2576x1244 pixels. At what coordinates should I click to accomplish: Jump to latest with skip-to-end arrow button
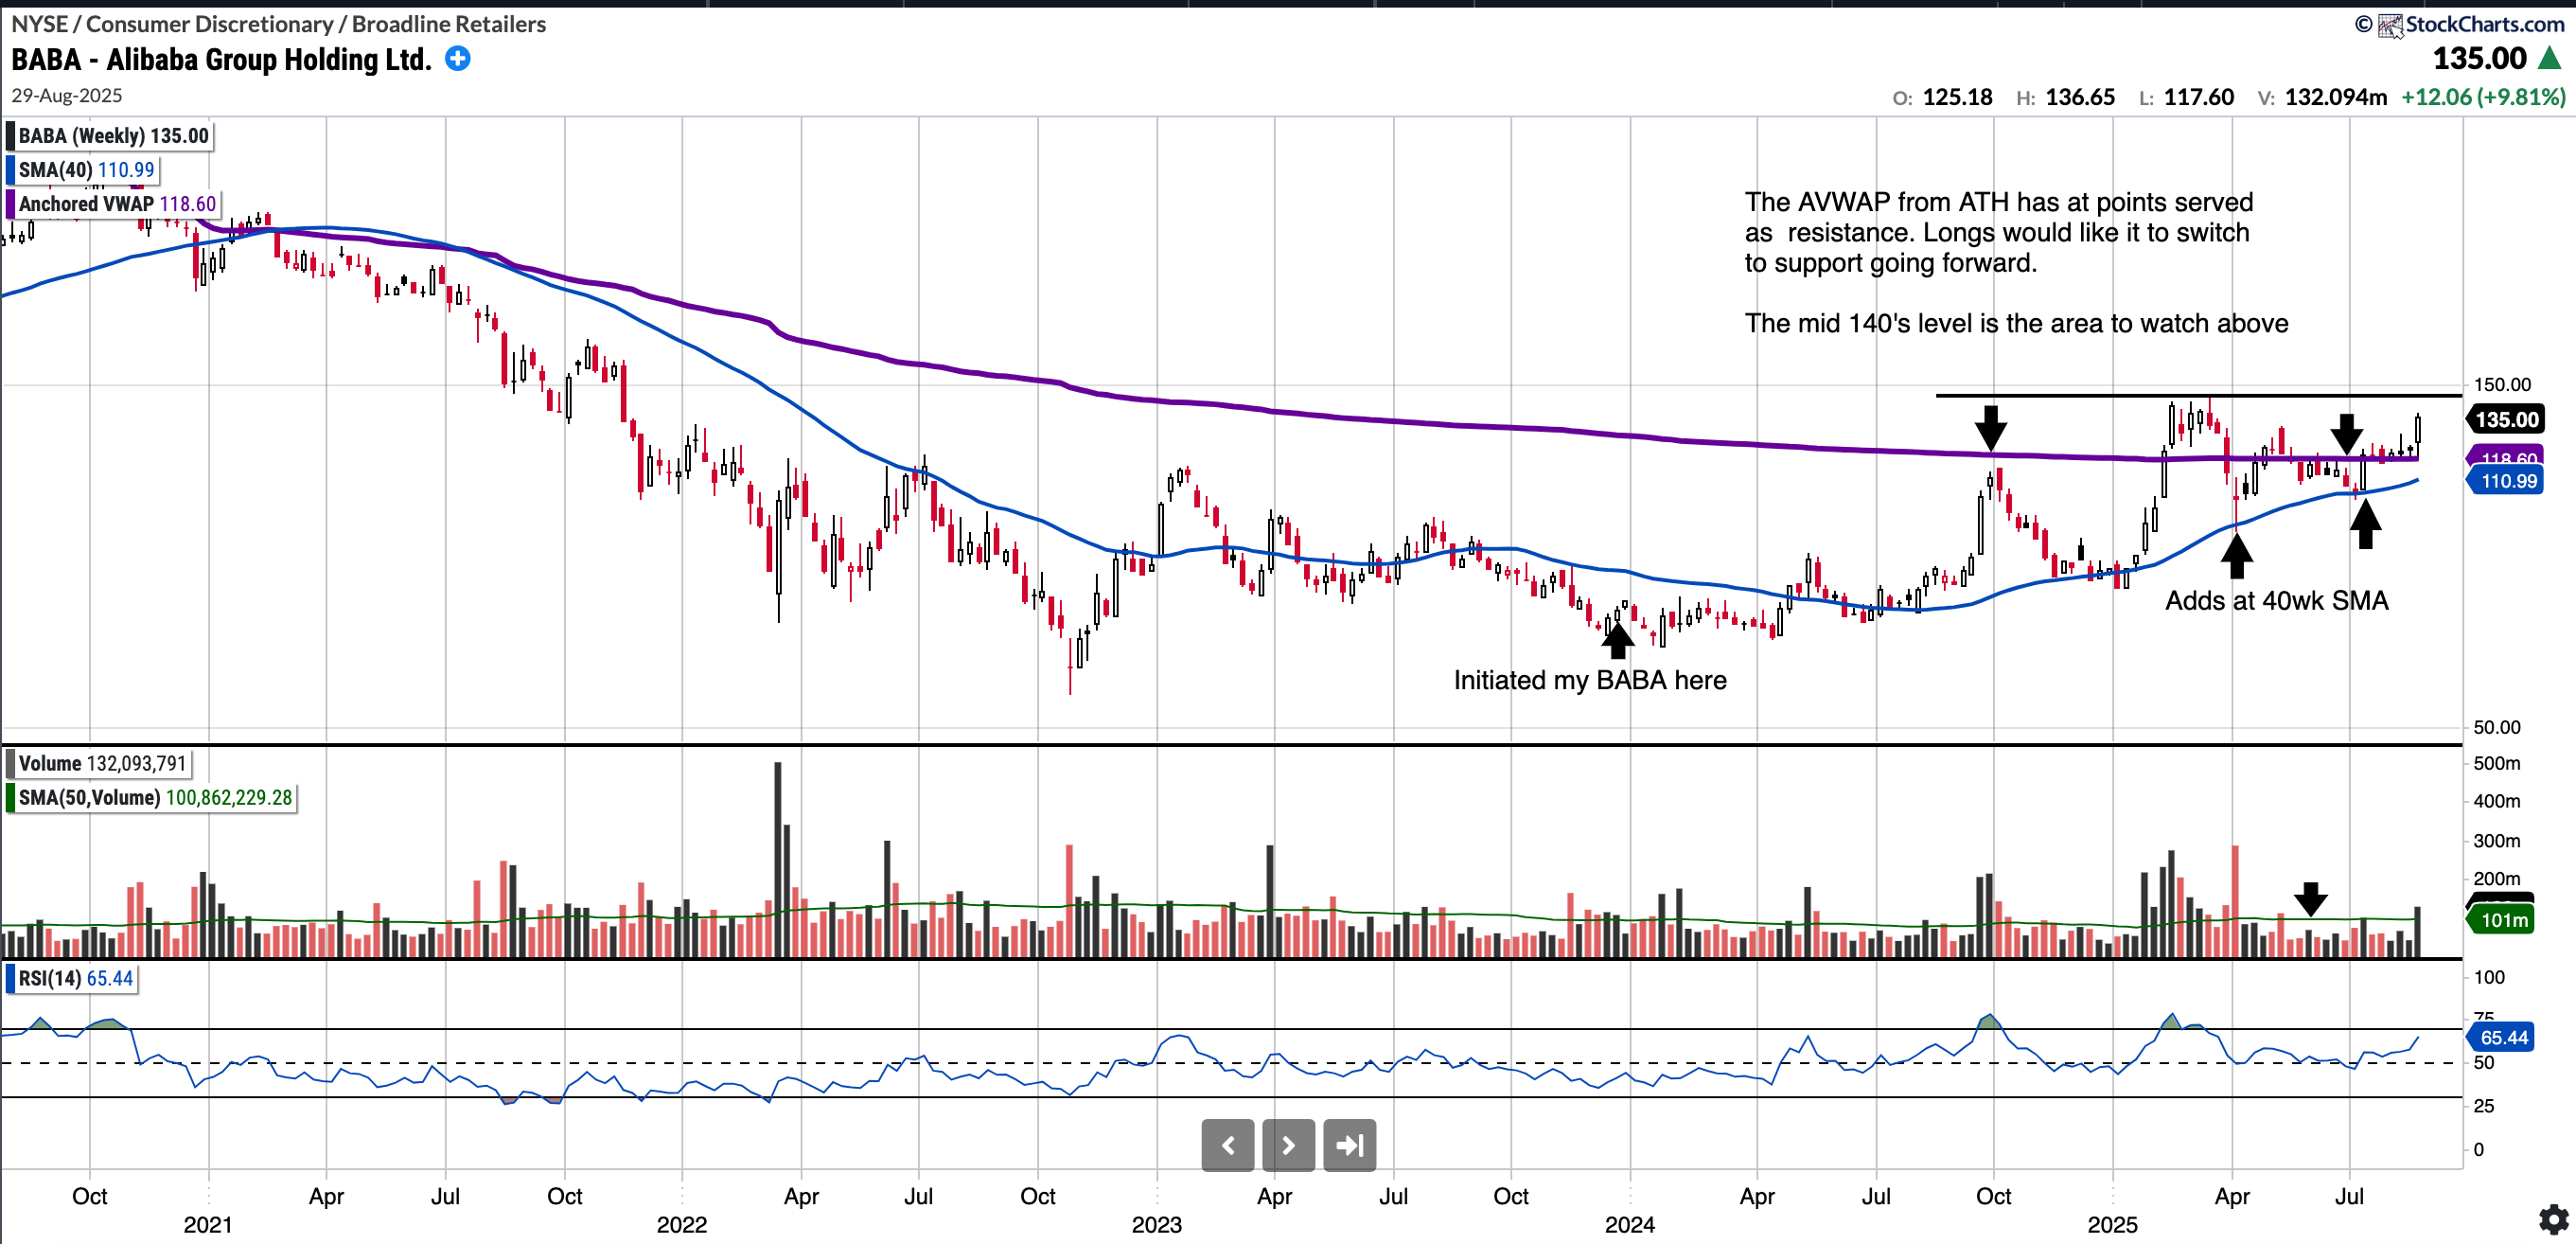point(1349,1145)
